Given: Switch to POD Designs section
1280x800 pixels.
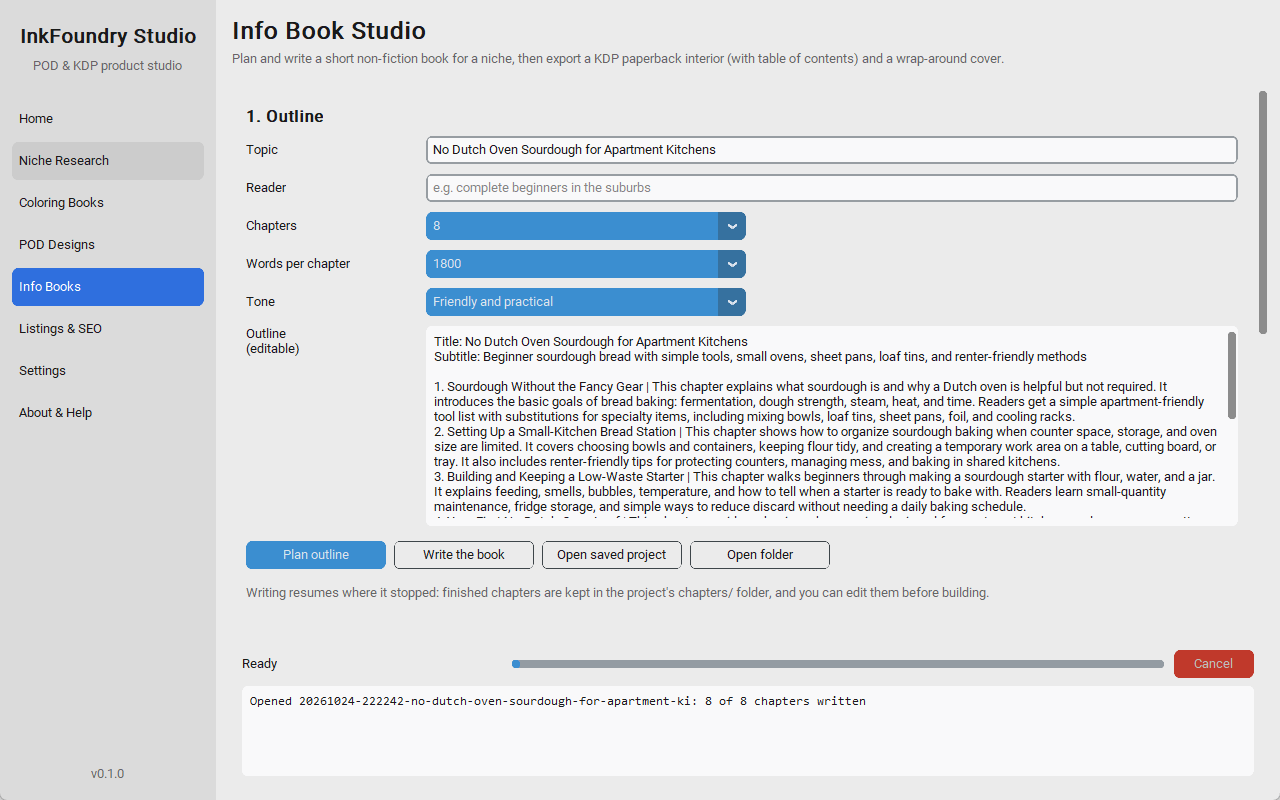Looking at the screenshot, I should click(x=108, y=244).
